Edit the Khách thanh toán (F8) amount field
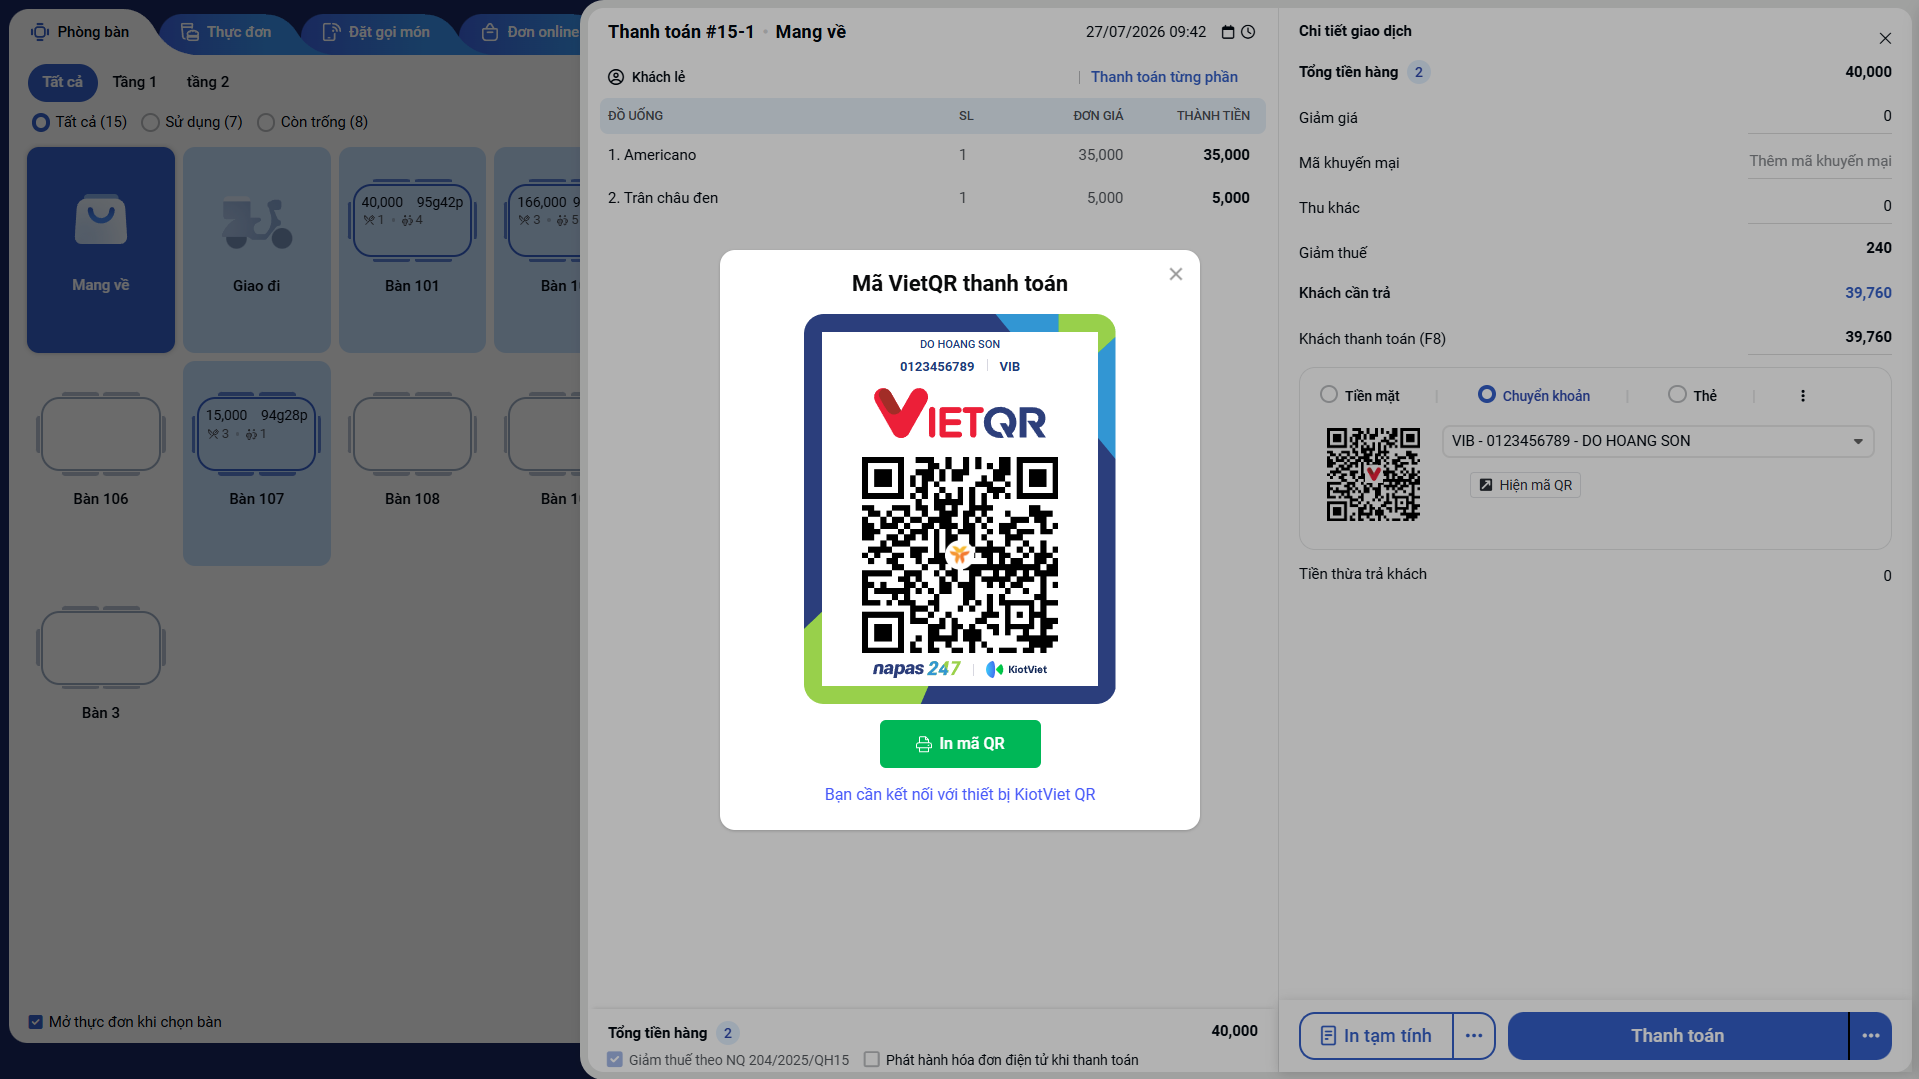Image resolution: width=1919 pixels, height=1079 pixels. point(1820,338)
